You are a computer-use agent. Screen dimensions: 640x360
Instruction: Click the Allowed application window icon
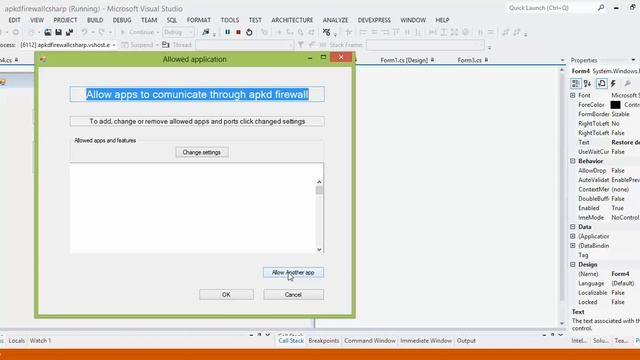pos(43,60)
